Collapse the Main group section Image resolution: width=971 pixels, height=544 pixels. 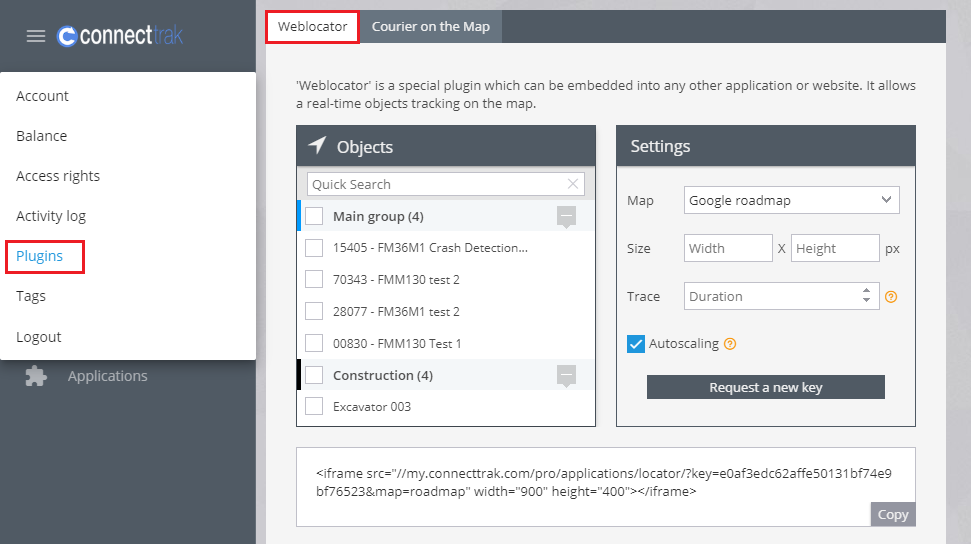coord(566,216)
